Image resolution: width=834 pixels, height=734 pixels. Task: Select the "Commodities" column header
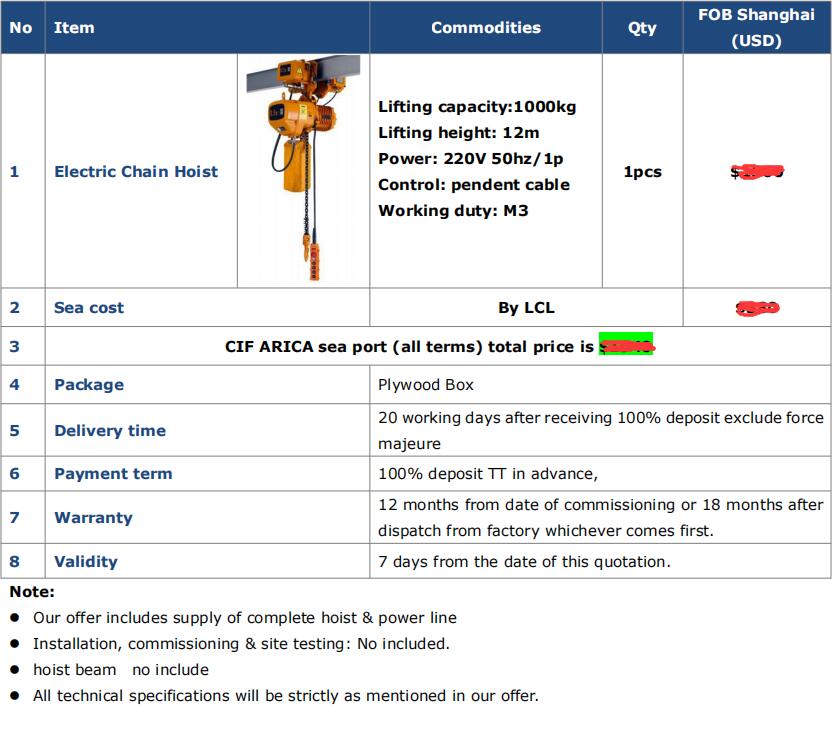tap(485, 28)
